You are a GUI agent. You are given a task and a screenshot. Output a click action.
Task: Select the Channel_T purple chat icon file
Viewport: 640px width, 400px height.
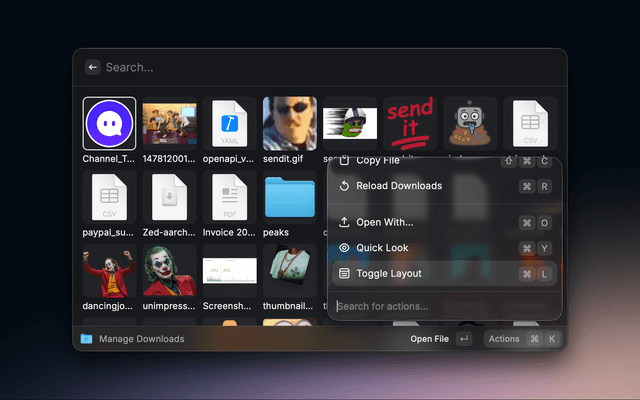(109, 124)
